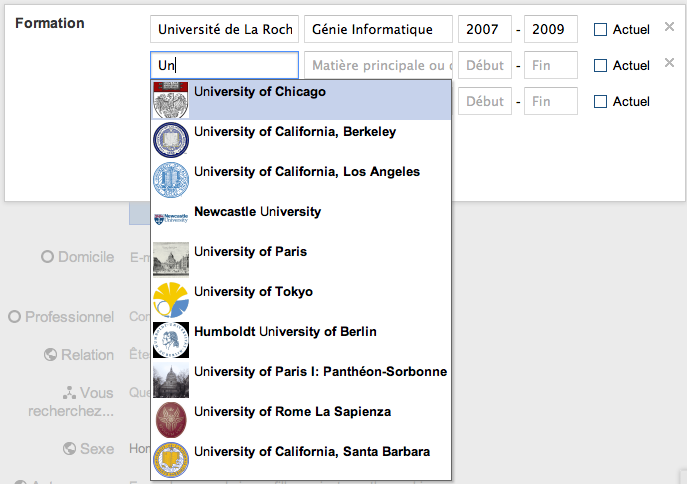
Task: Click the Humboldt University of Berlin emblem
Action: pyautogui.click(x=171, y=340)
